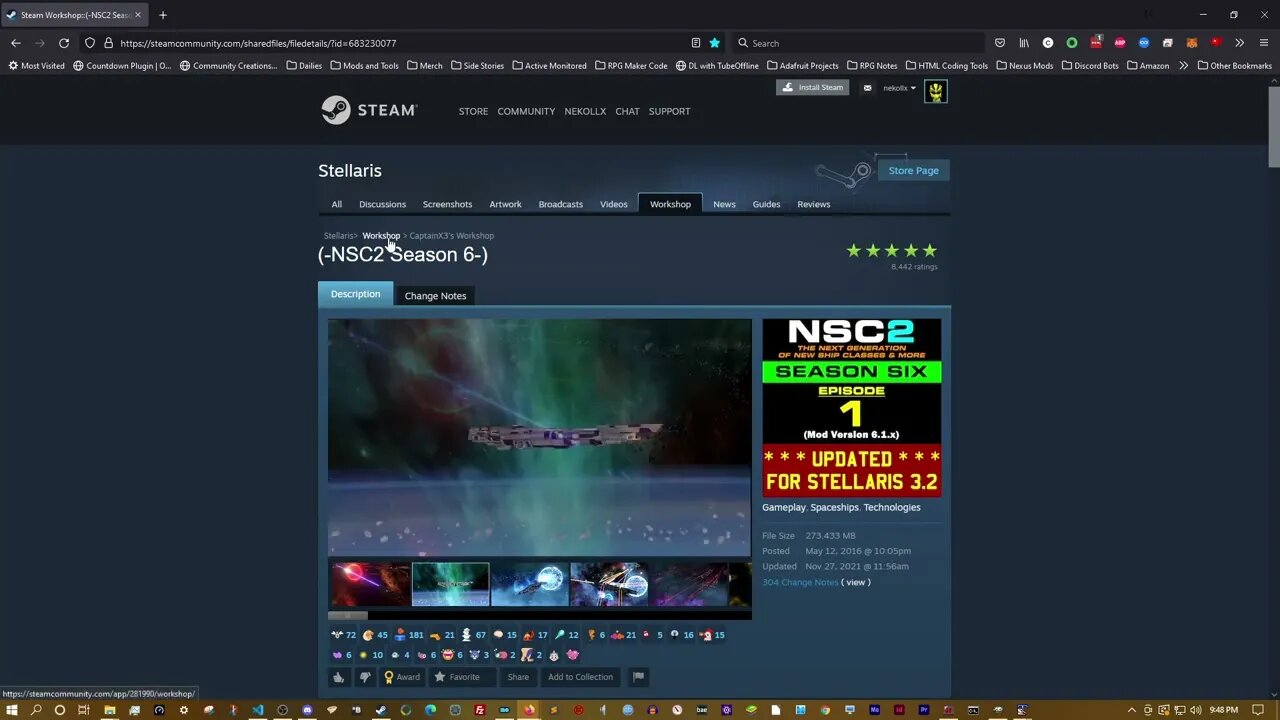Select the first red planet thumbnail
Viewport: 1280px width, 720px height.
click(370, 584)
